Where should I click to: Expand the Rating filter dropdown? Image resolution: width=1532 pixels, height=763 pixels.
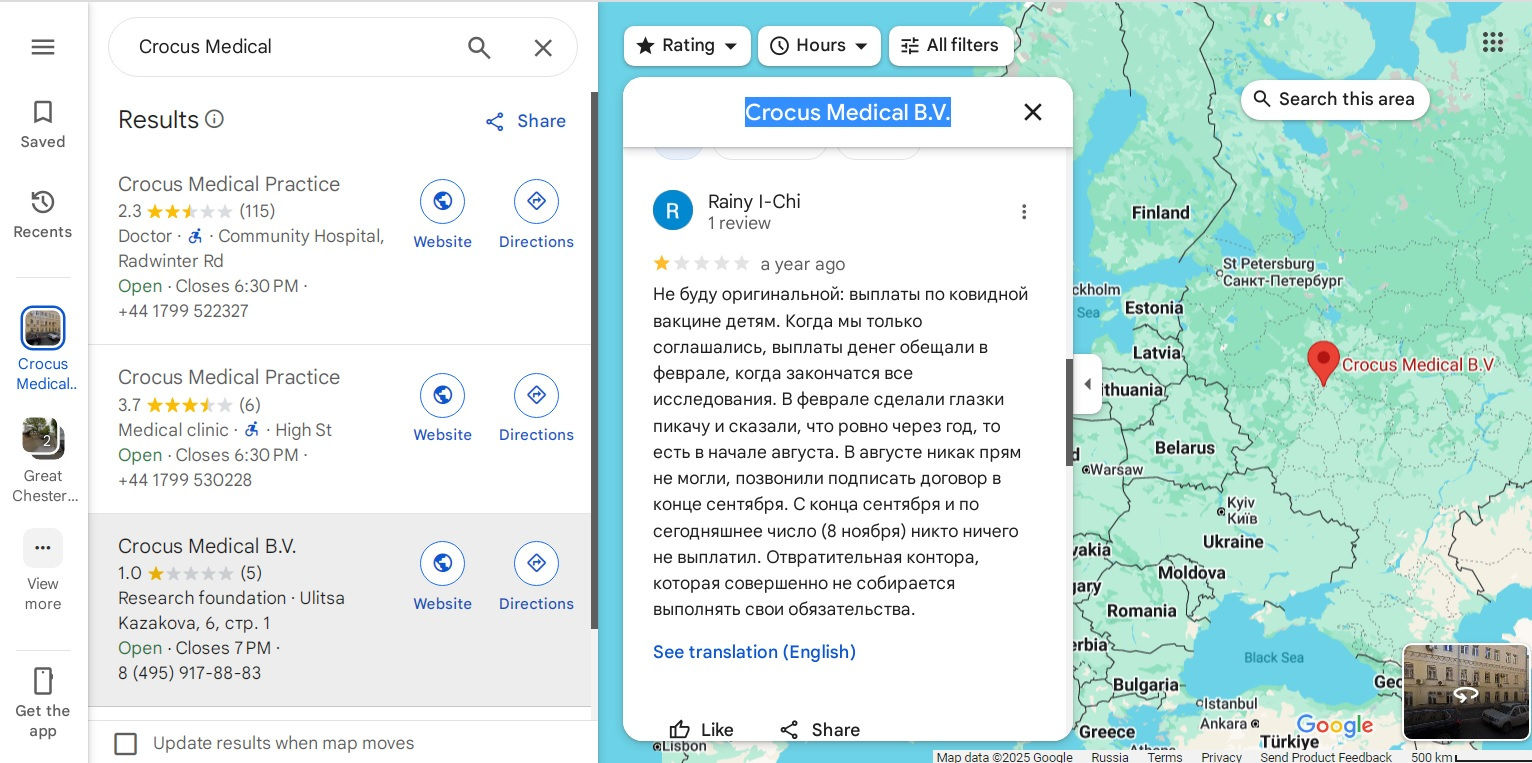pos(687,46)
